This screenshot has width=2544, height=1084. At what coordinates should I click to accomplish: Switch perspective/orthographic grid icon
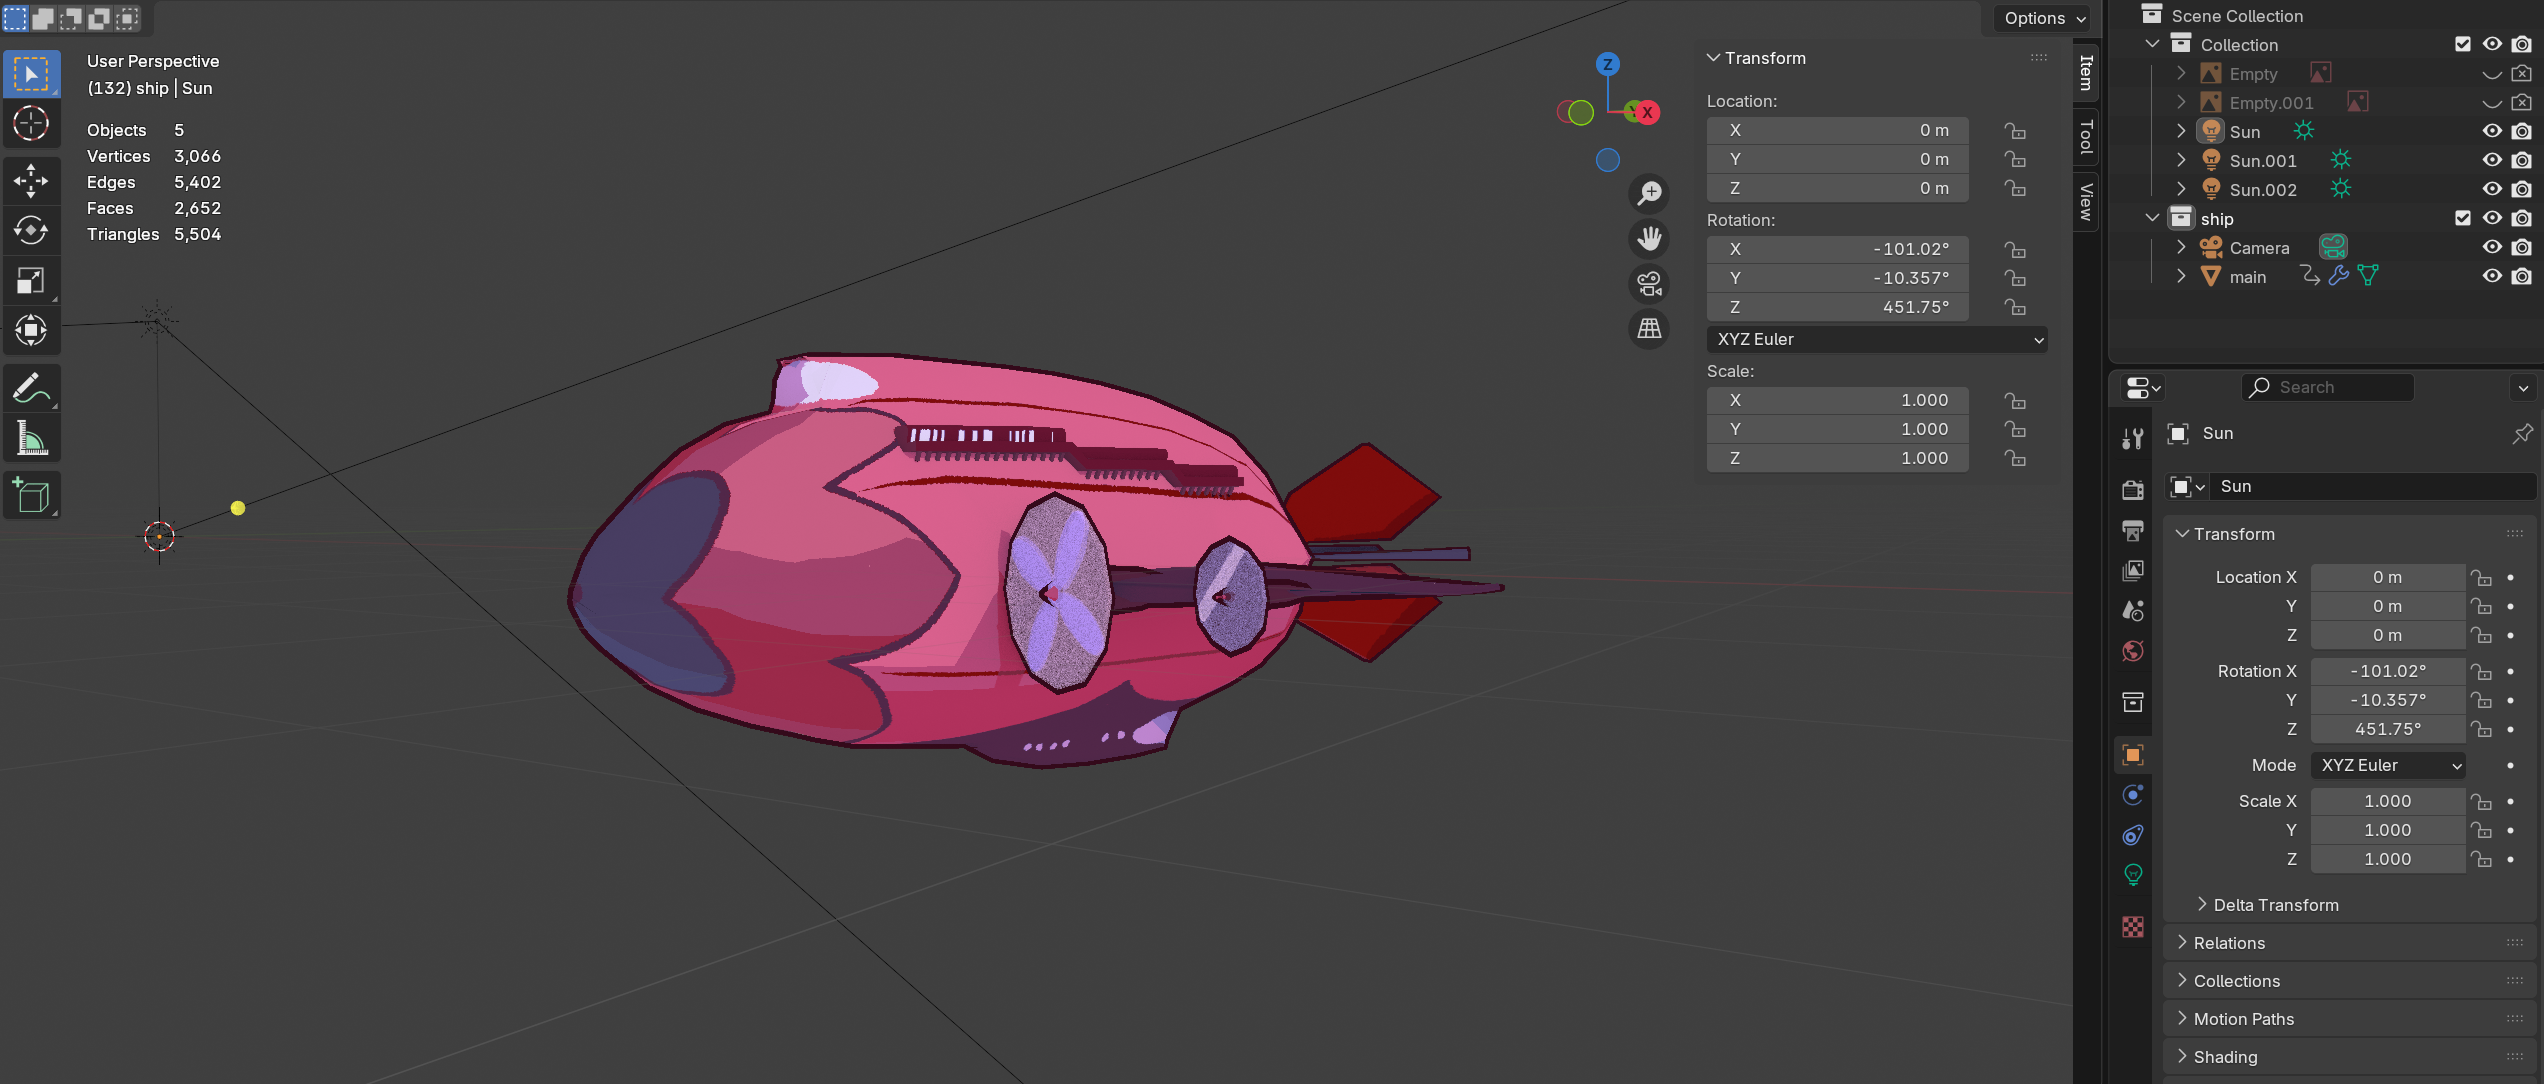(x=1649, y=328)
